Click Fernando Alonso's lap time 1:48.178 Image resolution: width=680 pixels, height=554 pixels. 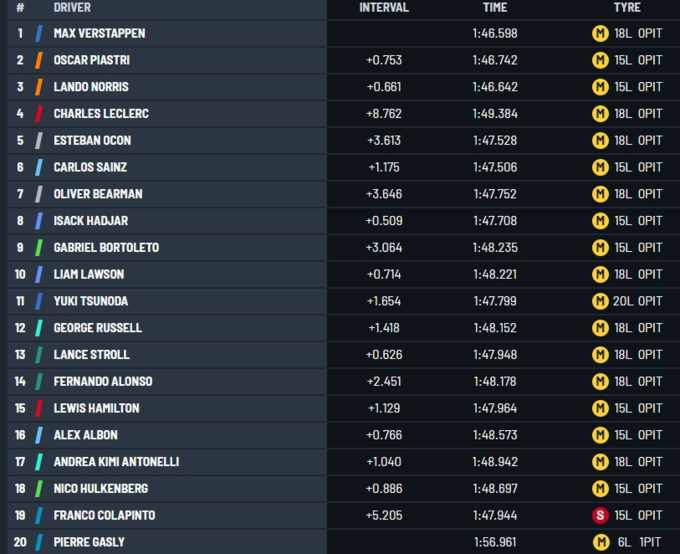(x=495, y=381)
